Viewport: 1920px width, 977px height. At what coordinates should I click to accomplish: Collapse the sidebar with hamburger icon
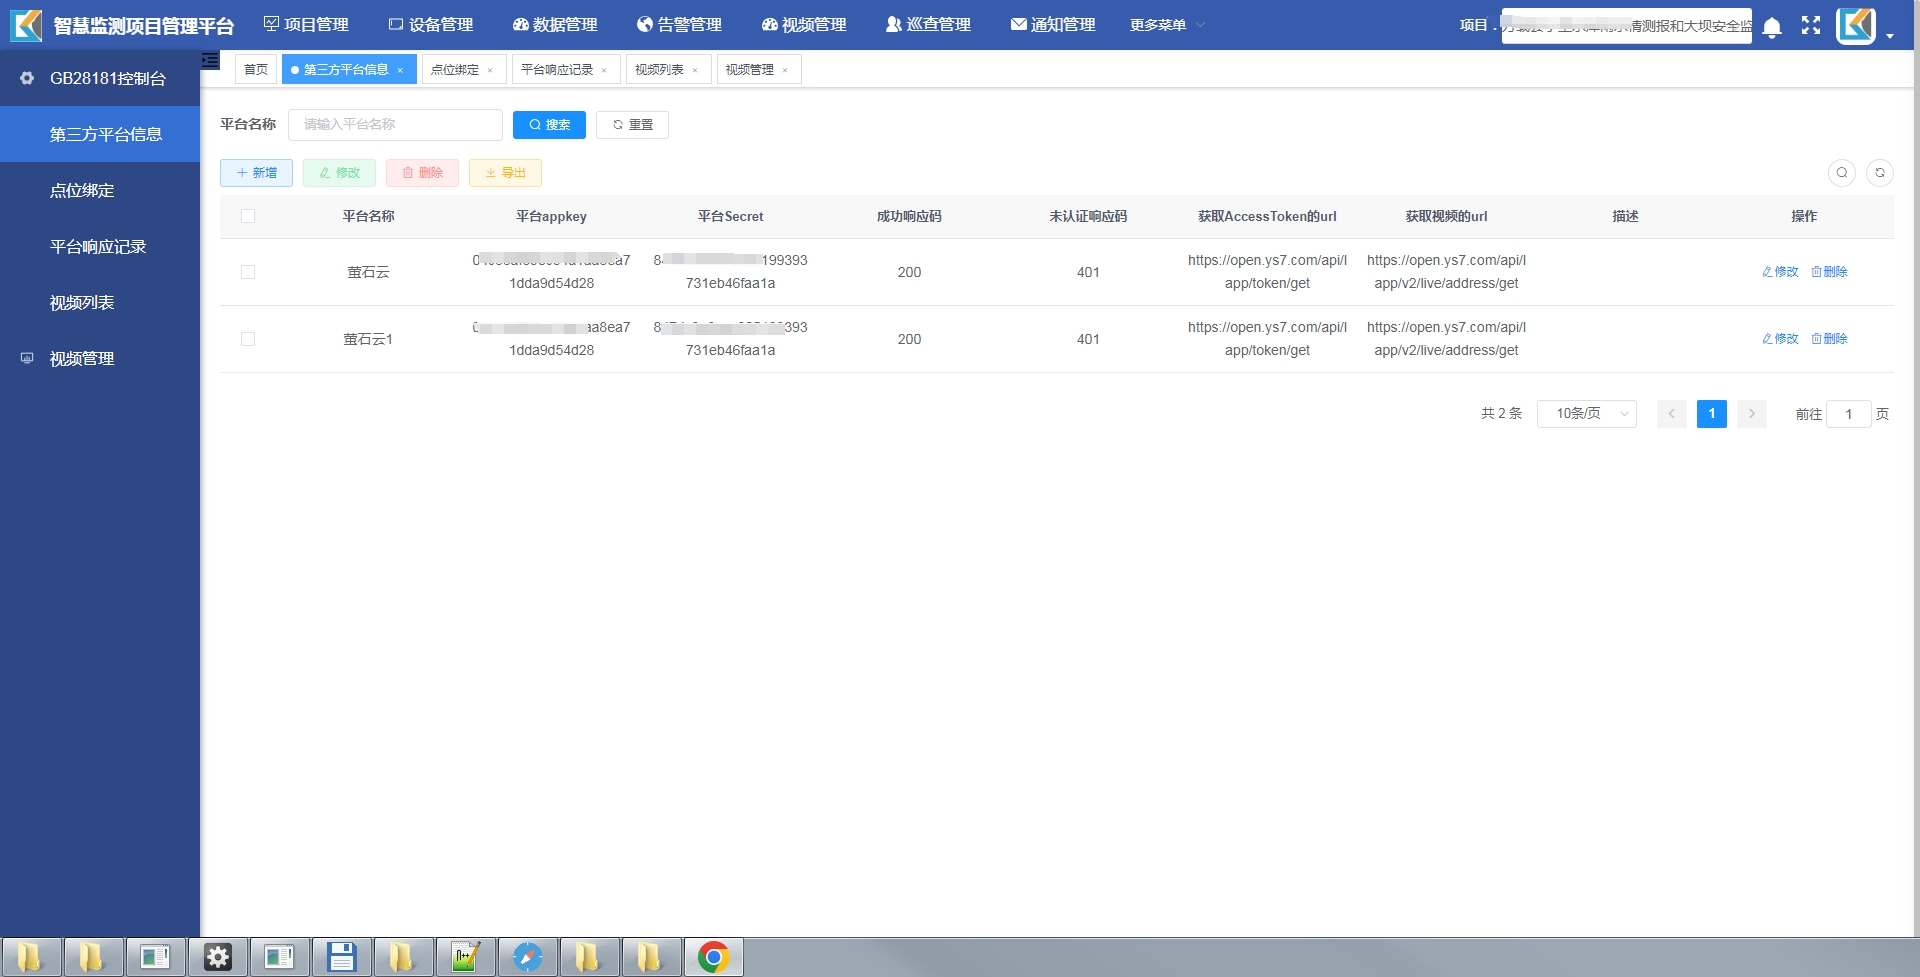pyautogui.click(x=210, y=61)
